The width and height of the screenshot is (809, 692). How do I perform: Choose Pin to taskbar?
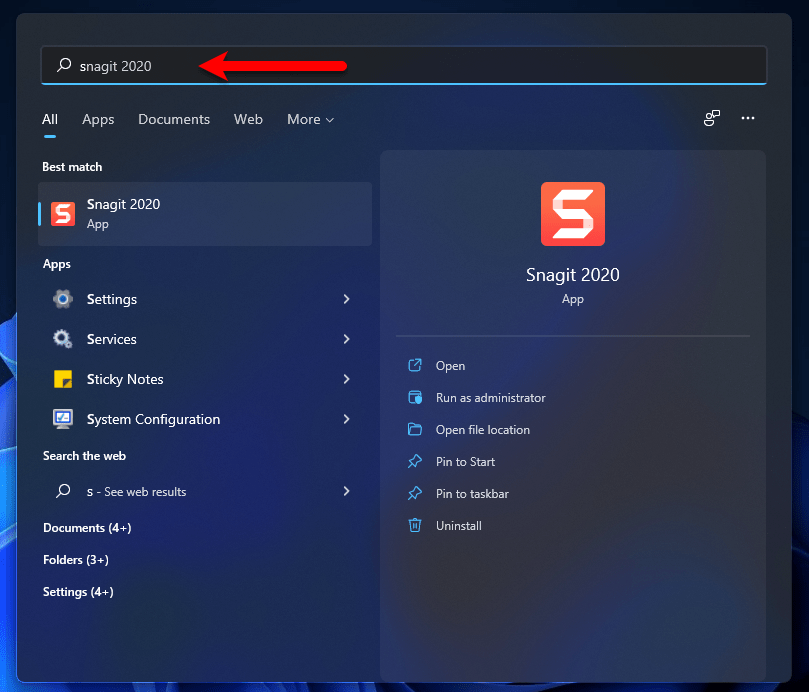coord(472,493)
